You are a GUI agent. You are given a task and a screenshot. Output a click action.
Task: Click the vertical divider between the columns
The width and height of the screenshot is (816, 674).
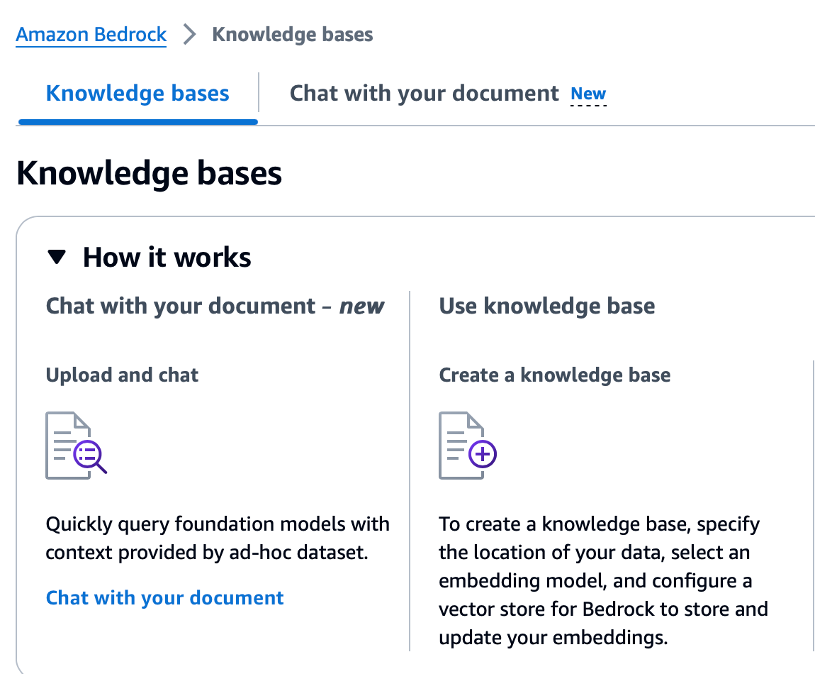pos(410,470)
